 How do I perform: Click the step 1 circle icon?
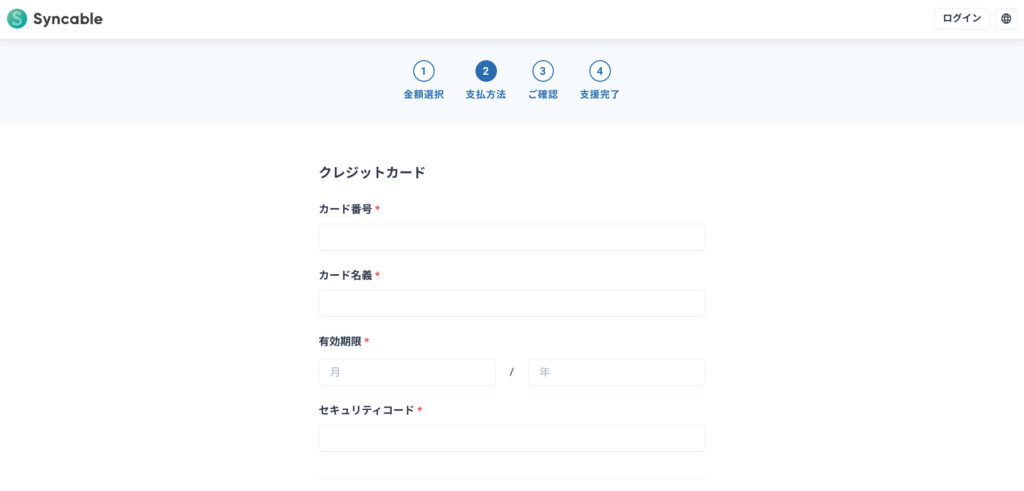424,71
